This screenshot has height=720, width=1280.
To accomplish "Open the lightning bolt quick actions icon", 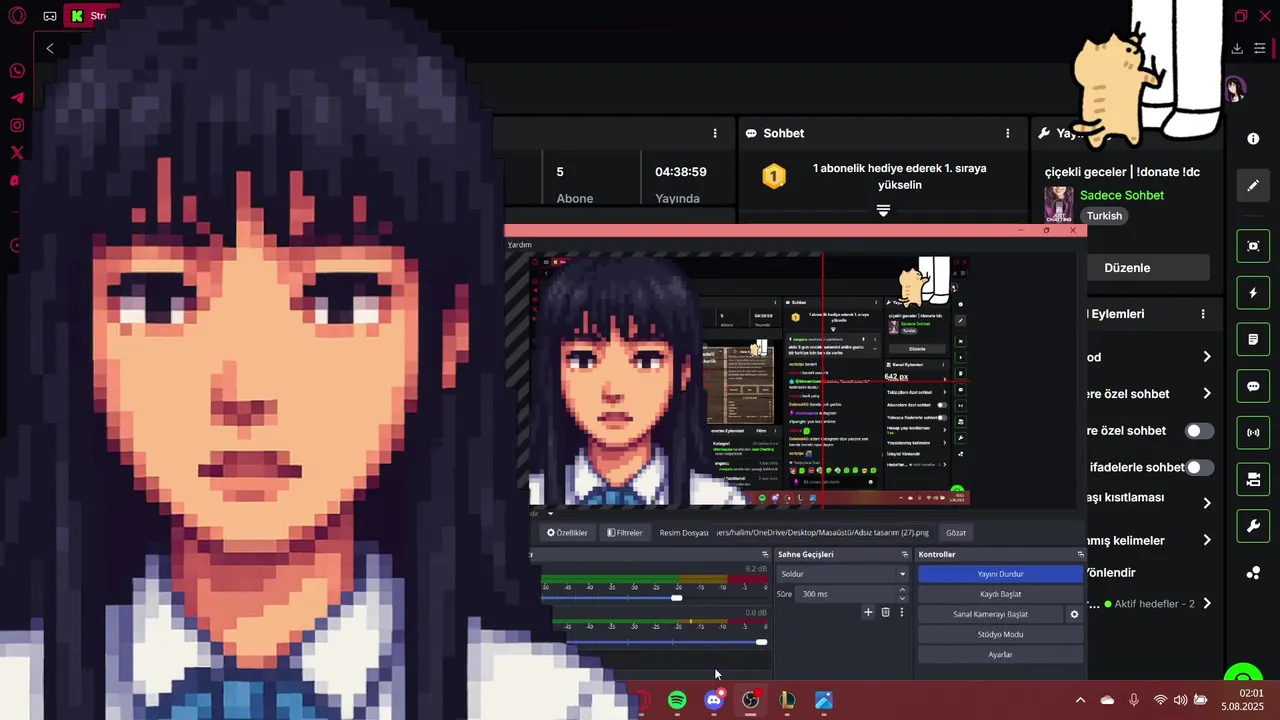I will click(x=1253, y=293).
